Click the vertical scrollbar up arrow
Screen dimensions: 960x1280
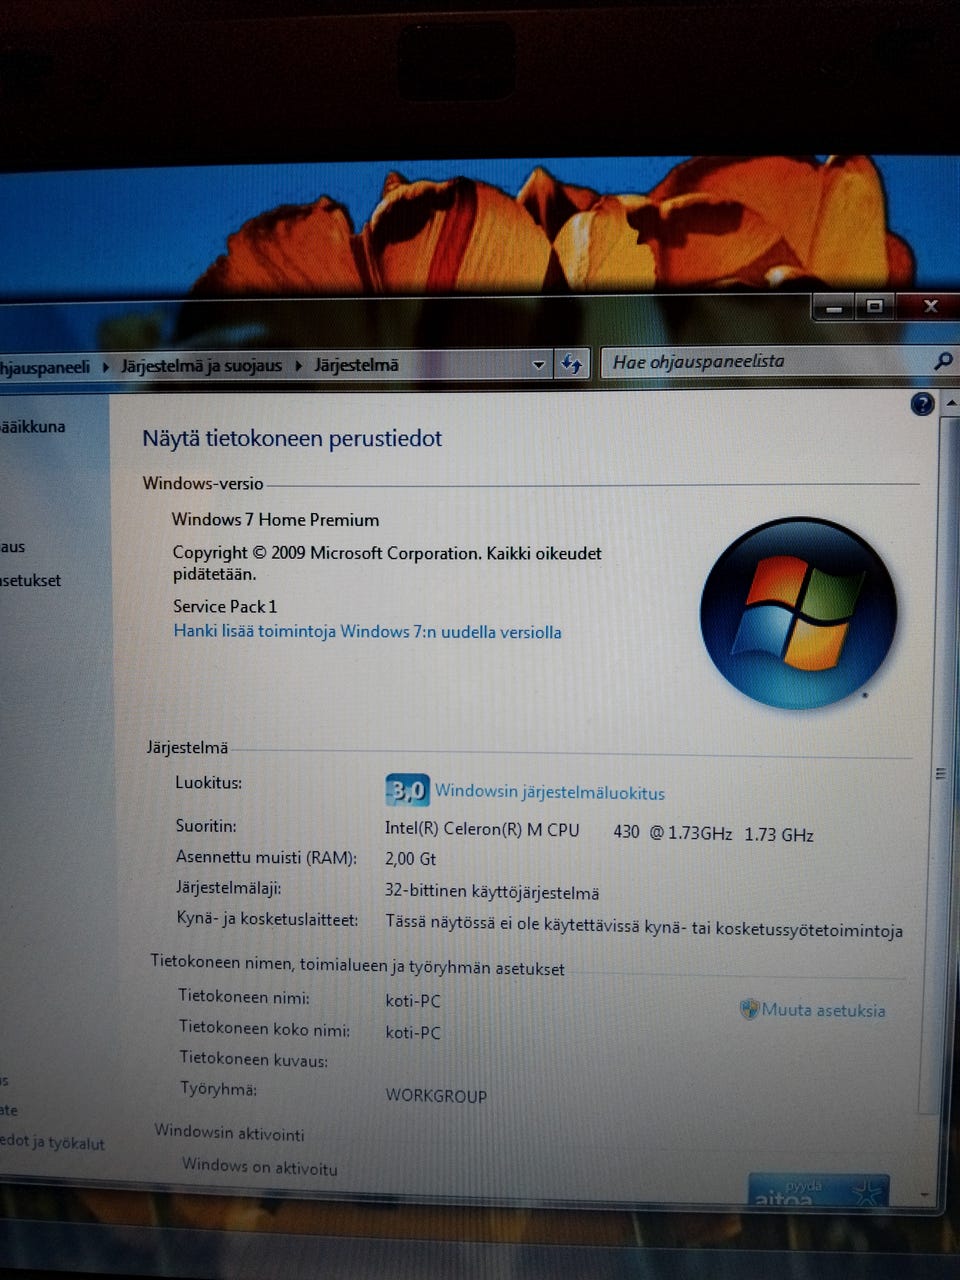[x=950, y=402]
